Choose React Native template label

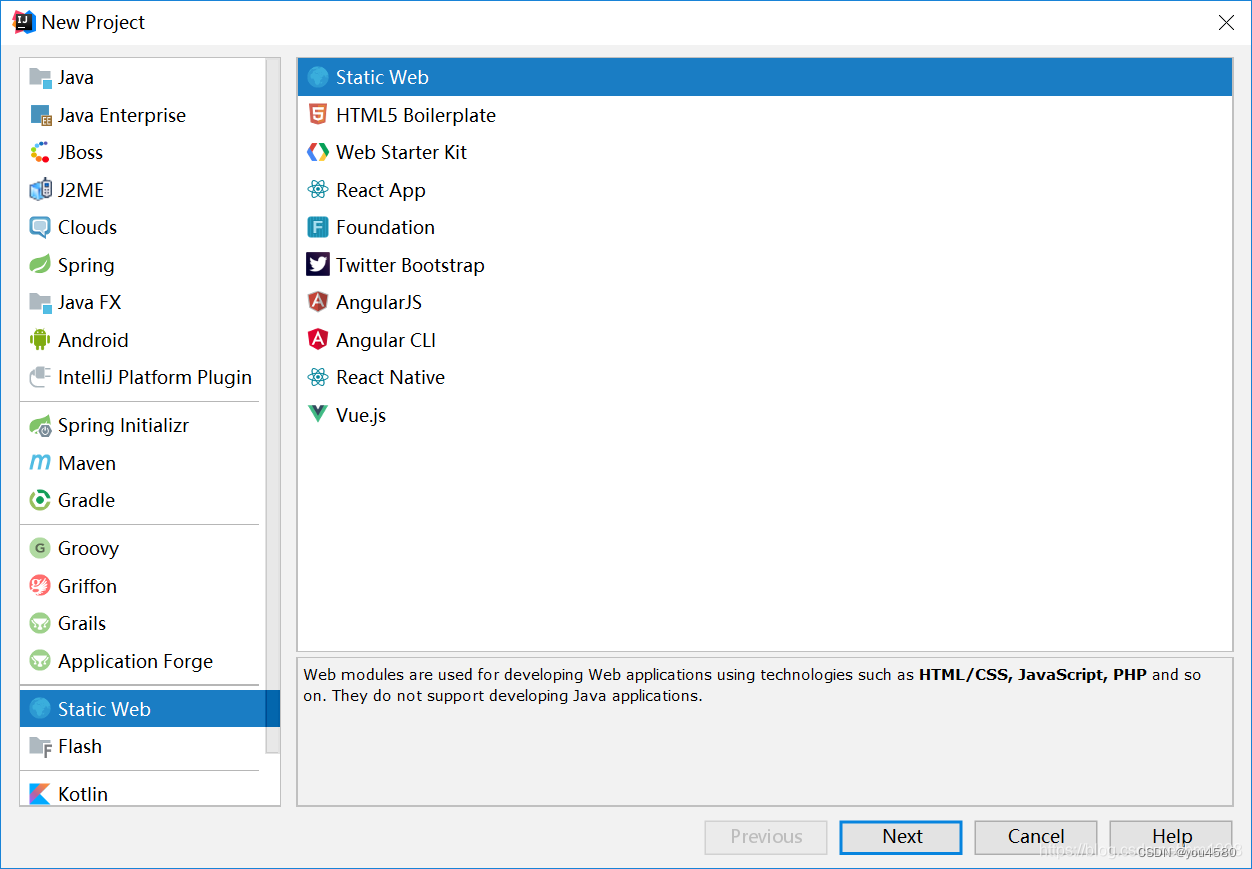coord(390,377)
